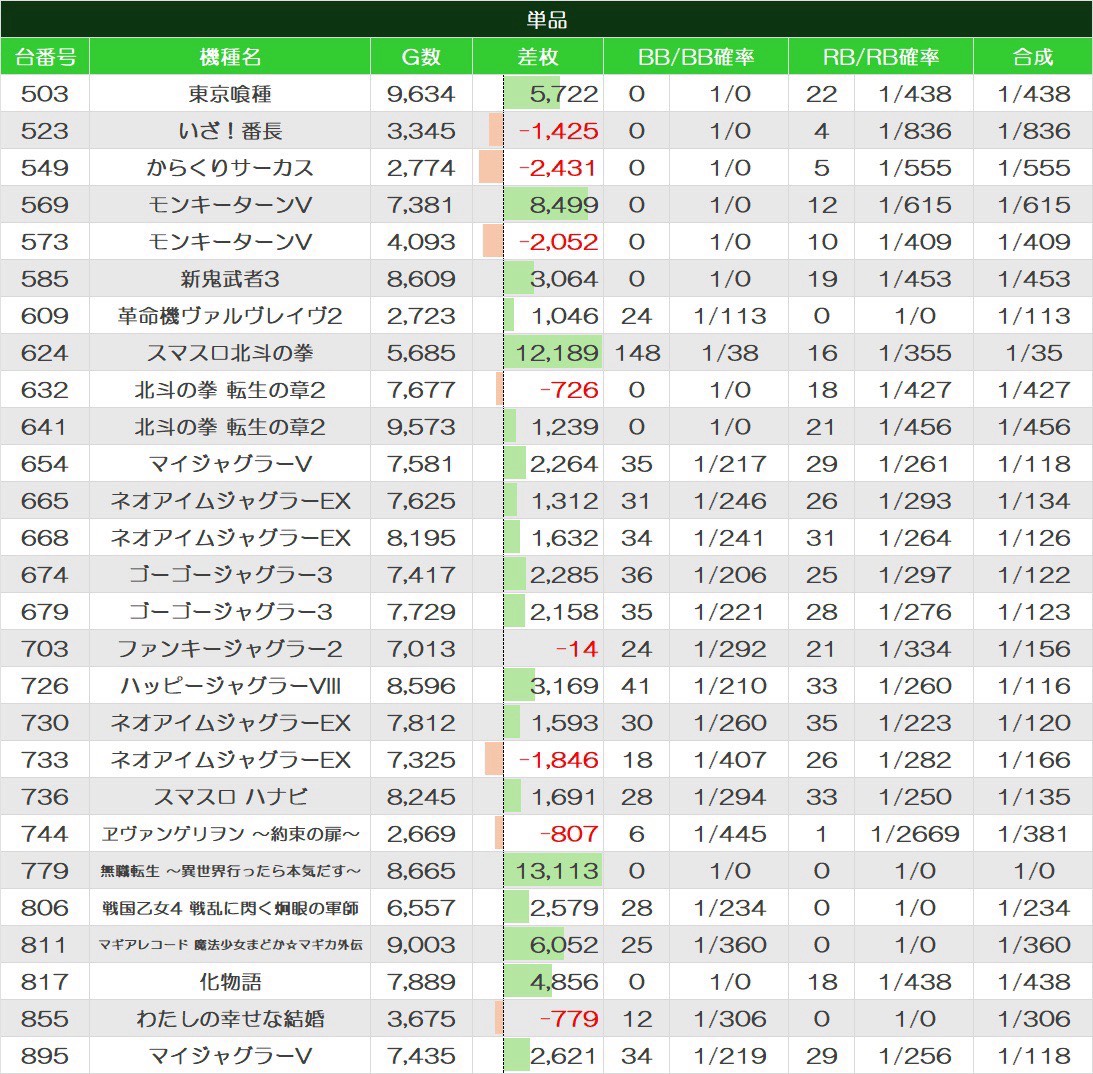Select 無職転生 machine name in row 779
This screenshot has height=1074, width=1093.
(x=230, y=869)
